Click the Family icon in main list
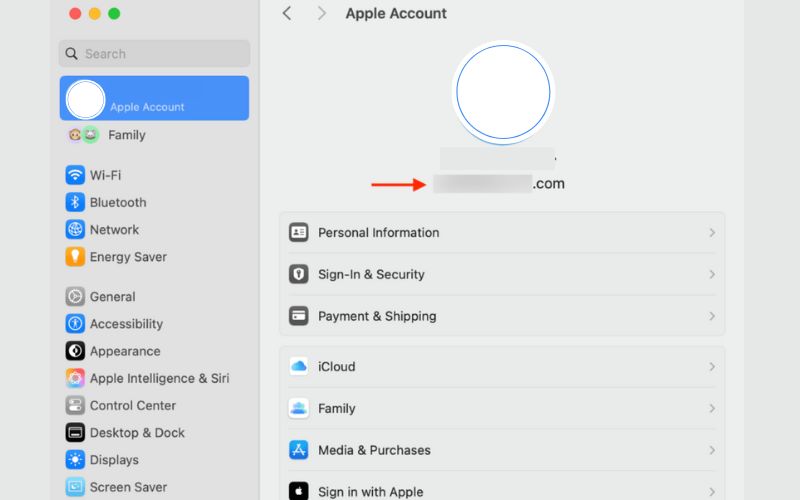800x500 pixels. [298, 408]
